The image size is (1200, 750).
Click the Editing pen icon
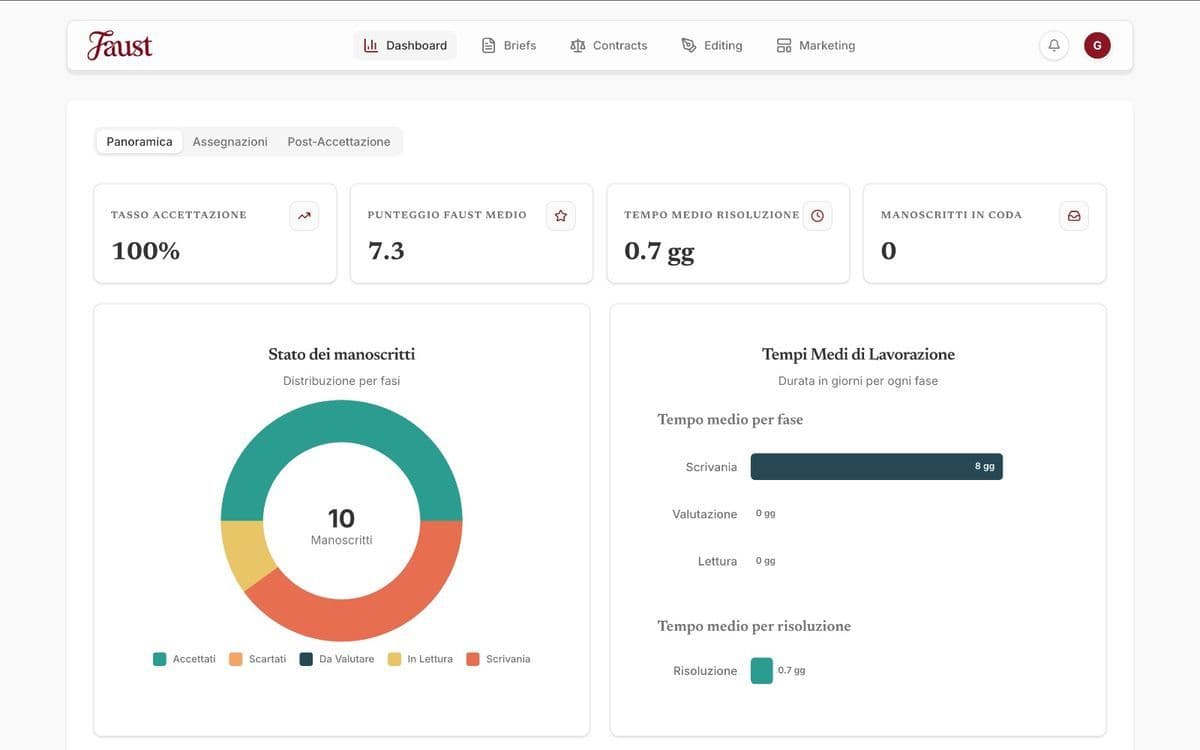coord(687,44)
